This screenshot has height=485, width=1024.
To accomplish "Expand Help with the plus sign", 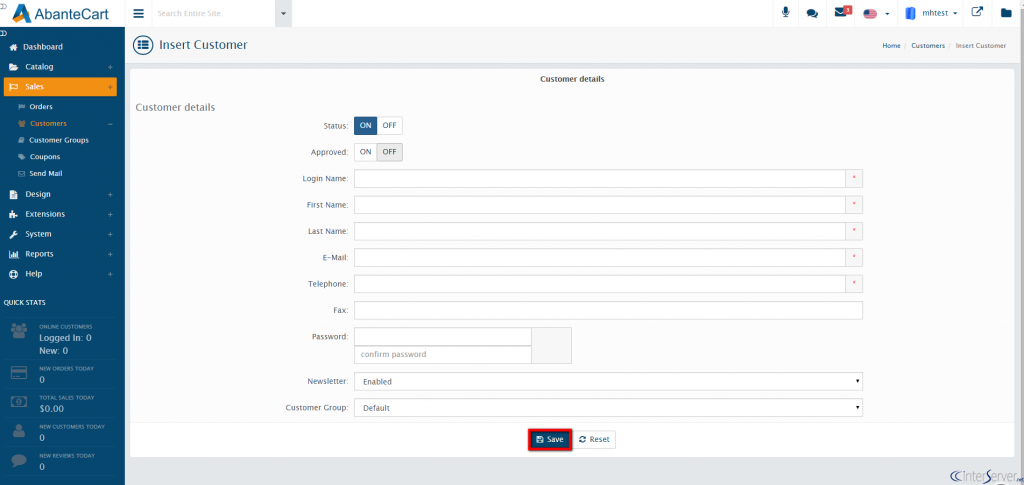I will click(x=110, y=274).
